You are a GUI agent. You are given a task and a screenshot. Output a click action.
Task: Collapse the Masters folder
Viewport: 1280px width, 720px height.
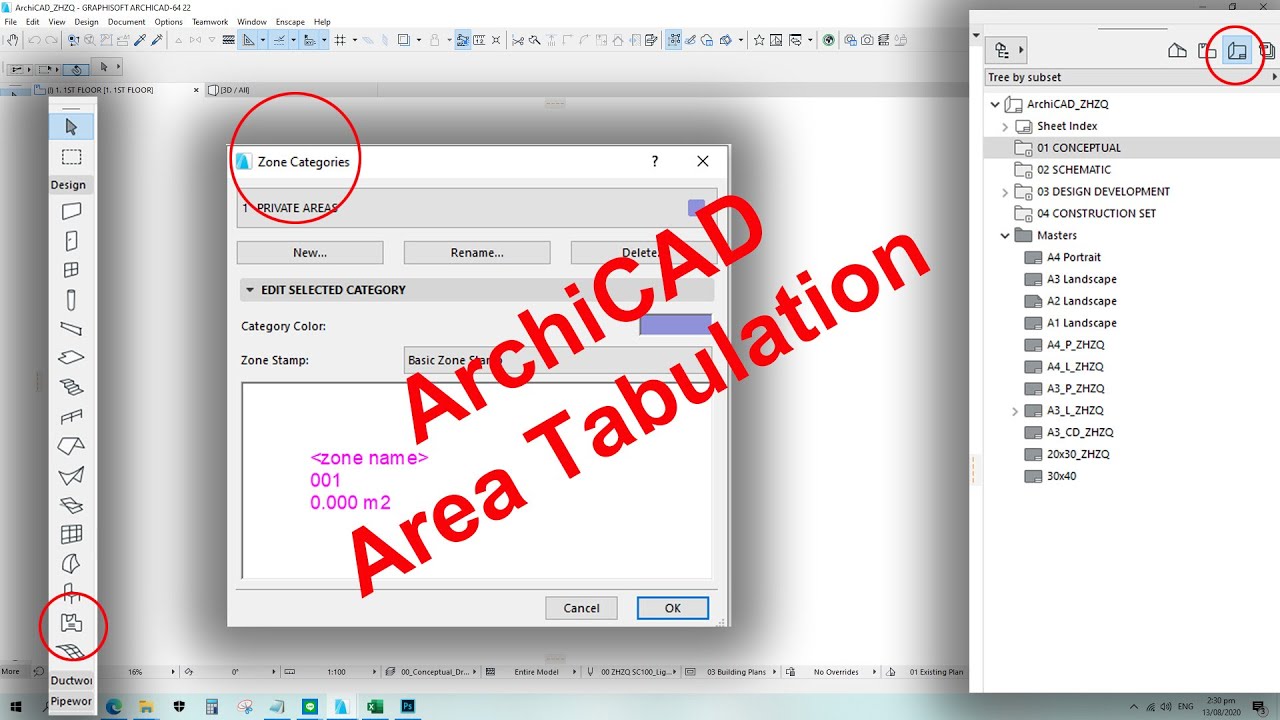[x=1005, y=236]
